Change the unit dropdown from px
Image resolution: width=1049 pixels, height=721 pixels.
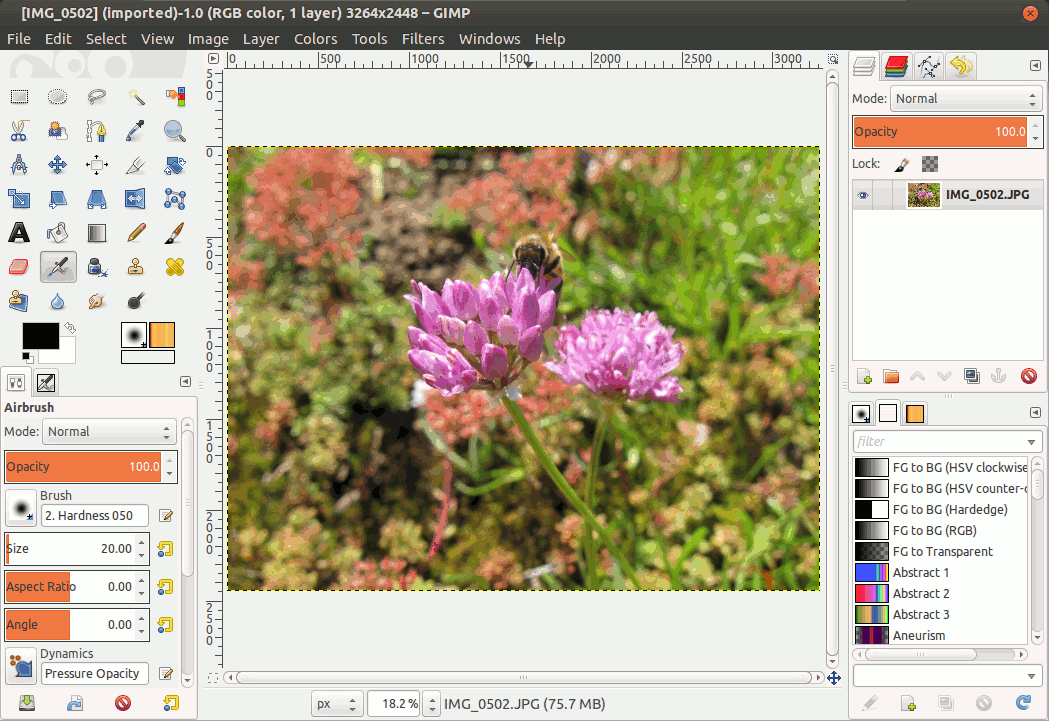point(337,704)
